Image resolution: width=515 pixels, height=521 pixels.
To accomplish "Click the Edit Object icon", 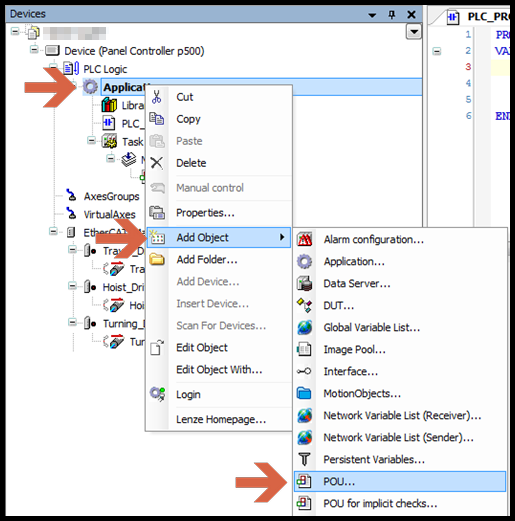I will (x=157, y=347).
